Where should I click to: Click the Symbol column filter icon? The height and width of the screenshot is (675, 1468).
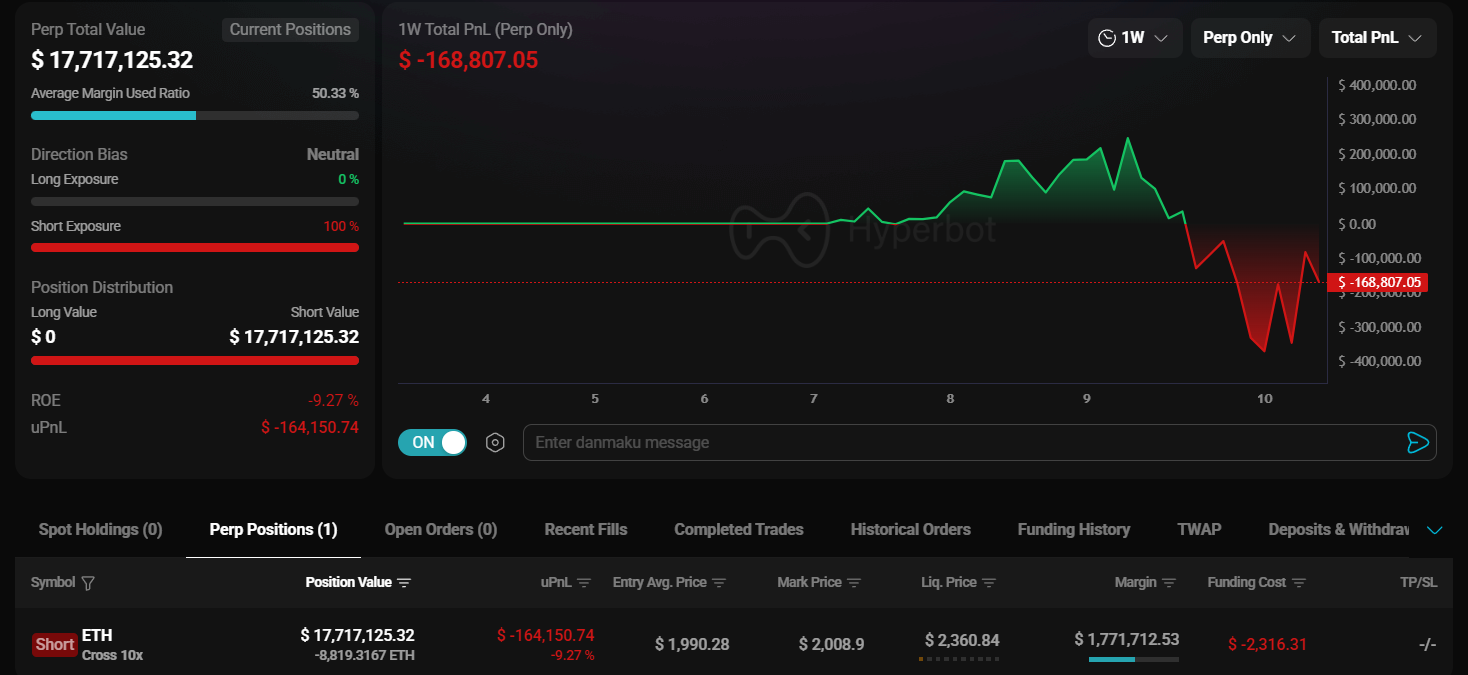(88, 583)
